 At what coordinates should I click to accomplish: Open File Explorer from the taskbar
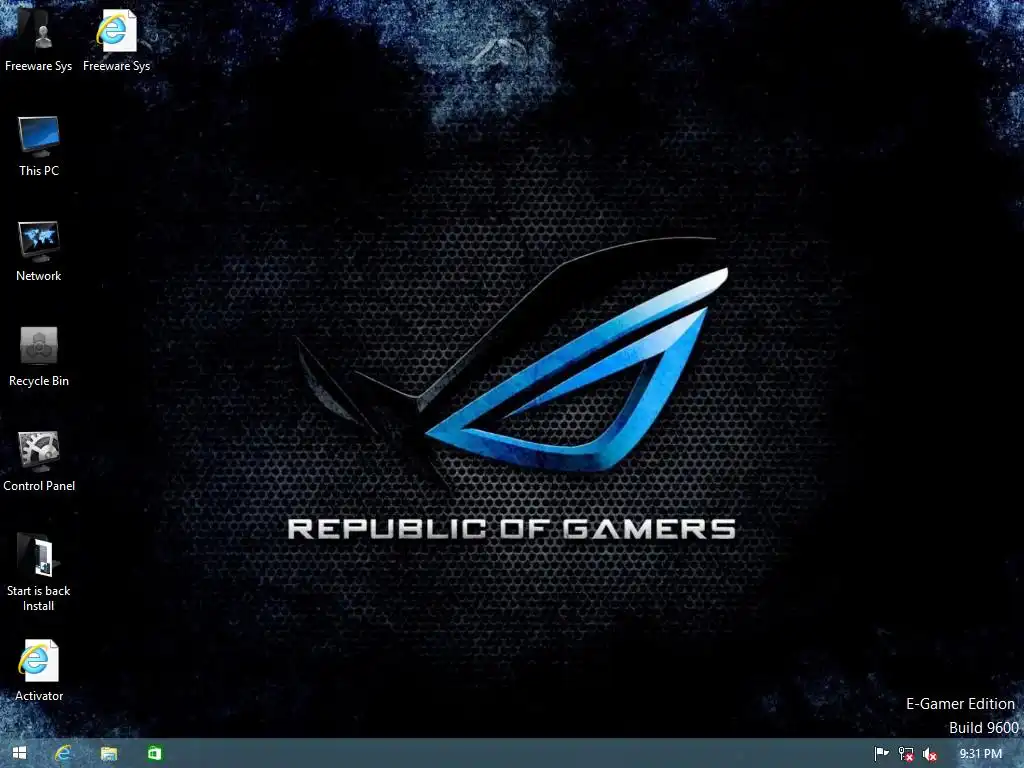108,753
